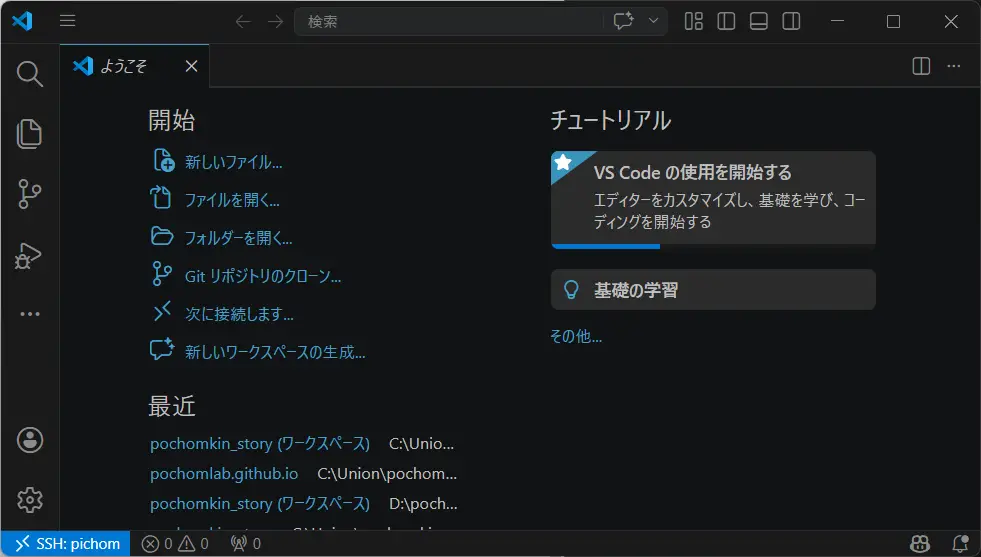The height and width of the screenshot is (557, 981).
Task: Click フォルダーを開く... link
Action: (x=238, y=238)
